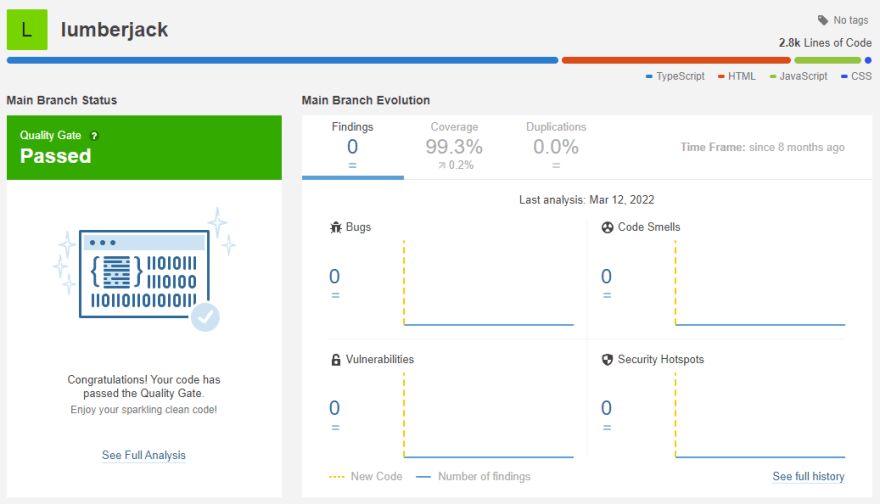Click the TypeScript legend entry
This screenshot has width=880, height=504.
(x=675, y=76)
